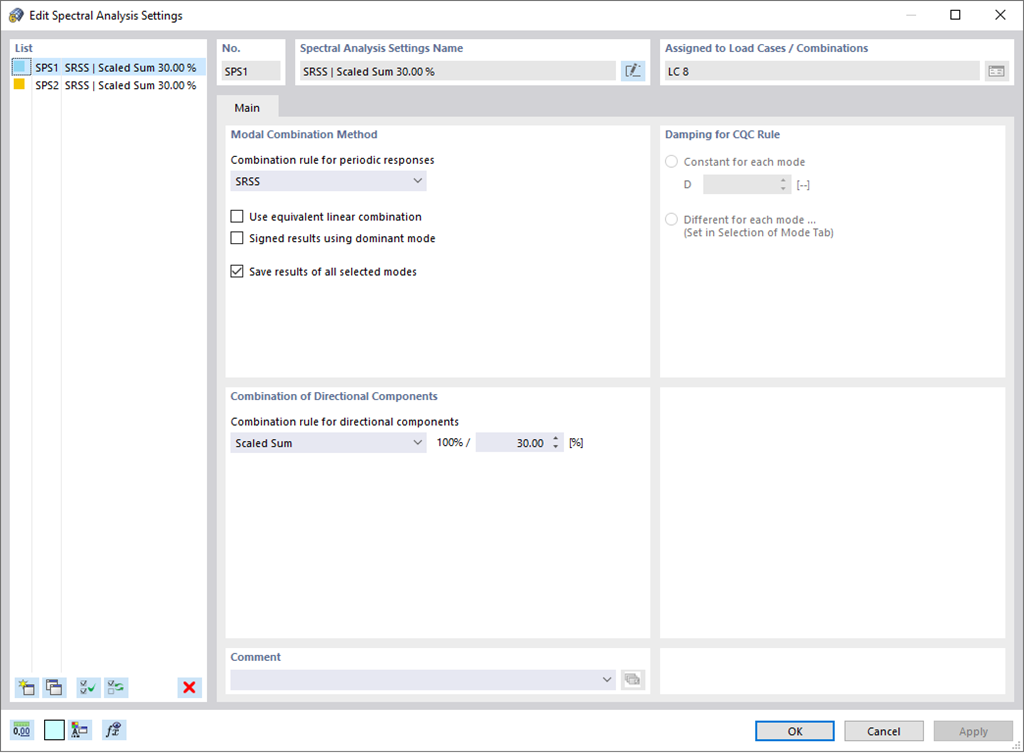
Task: Select all entries in the list
Action: (87, 687)
